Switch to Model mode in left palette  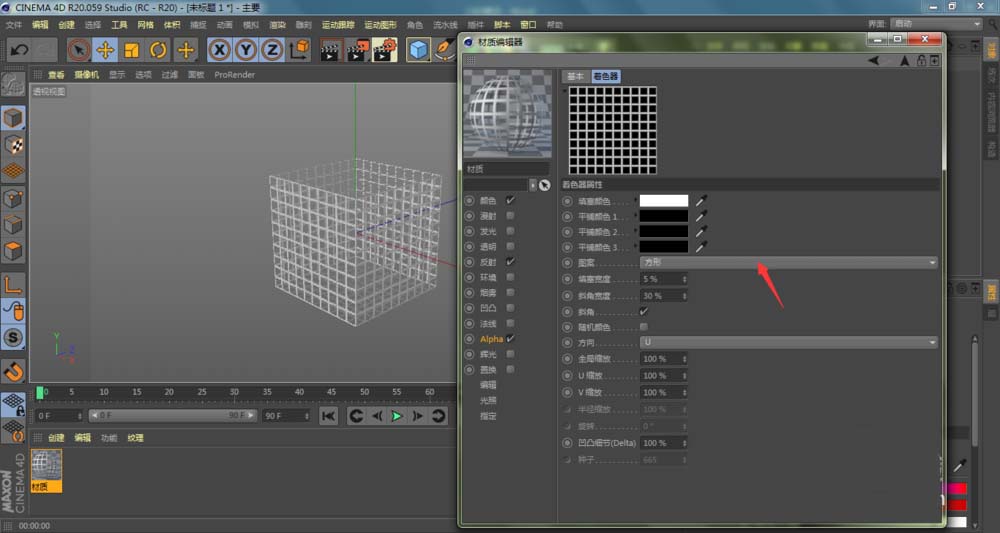point(13,118)
